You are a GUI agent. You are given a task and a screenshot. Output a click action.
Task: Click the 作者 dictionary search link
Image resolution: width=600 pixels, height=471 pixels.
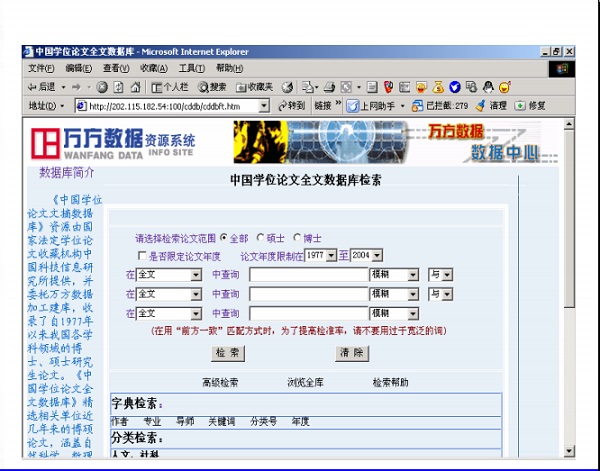[x=120, y=422]
